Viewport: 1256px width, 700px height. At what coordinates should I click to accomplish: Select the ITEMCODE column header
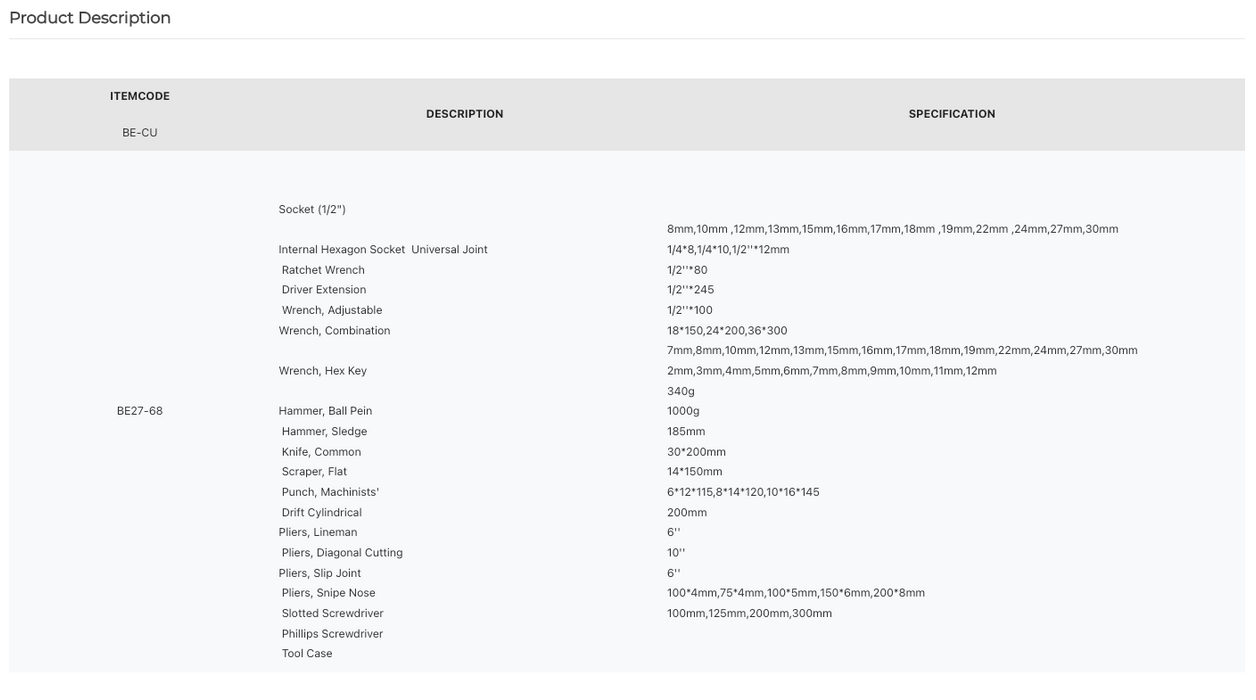point(140,96)
